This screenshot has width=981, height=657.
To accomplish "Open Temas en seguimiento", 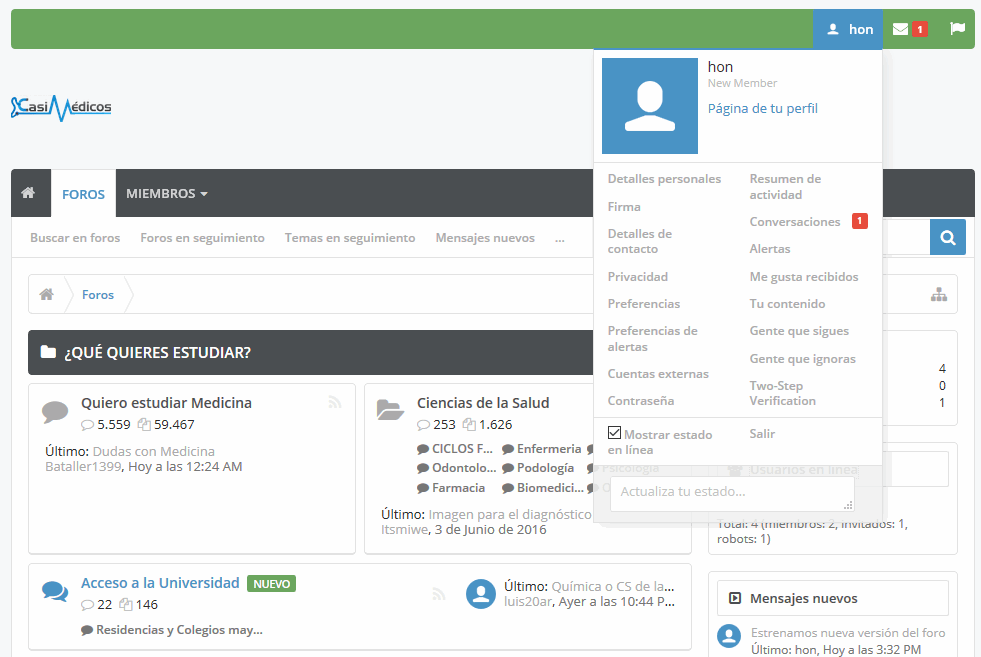I will pyautogui.click(x=350, y=238).
